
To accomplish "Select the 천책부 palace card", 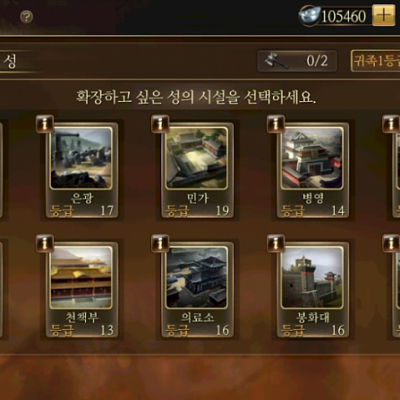I will [x=82, y=290].
